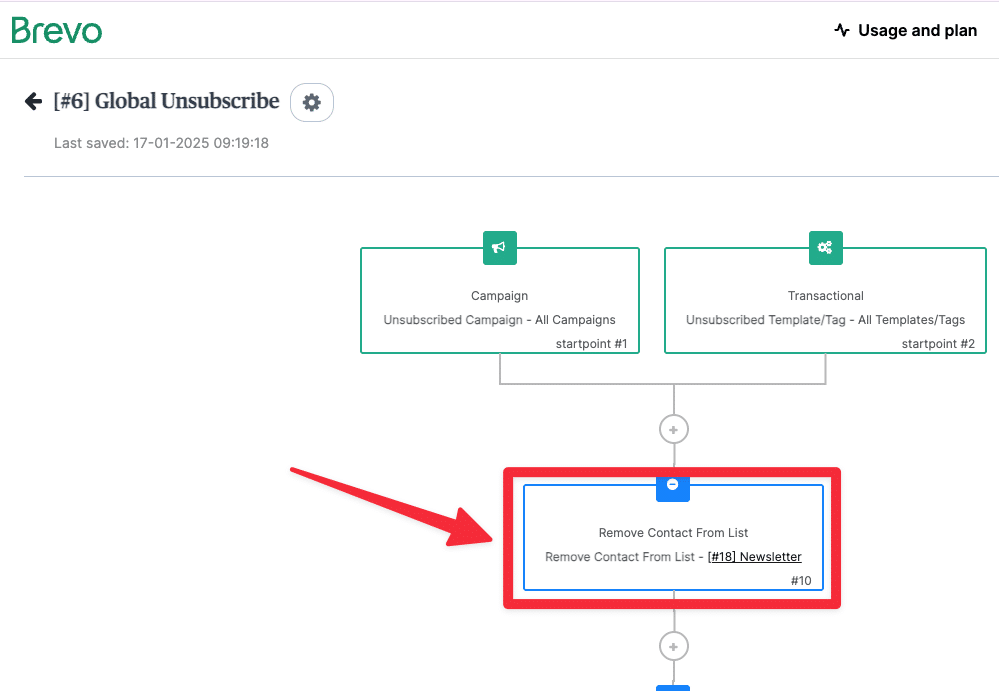Click the blue step icon at bottom of canvas
The width and height of the screenshot is (999, 691).
(x=673, y=688)
